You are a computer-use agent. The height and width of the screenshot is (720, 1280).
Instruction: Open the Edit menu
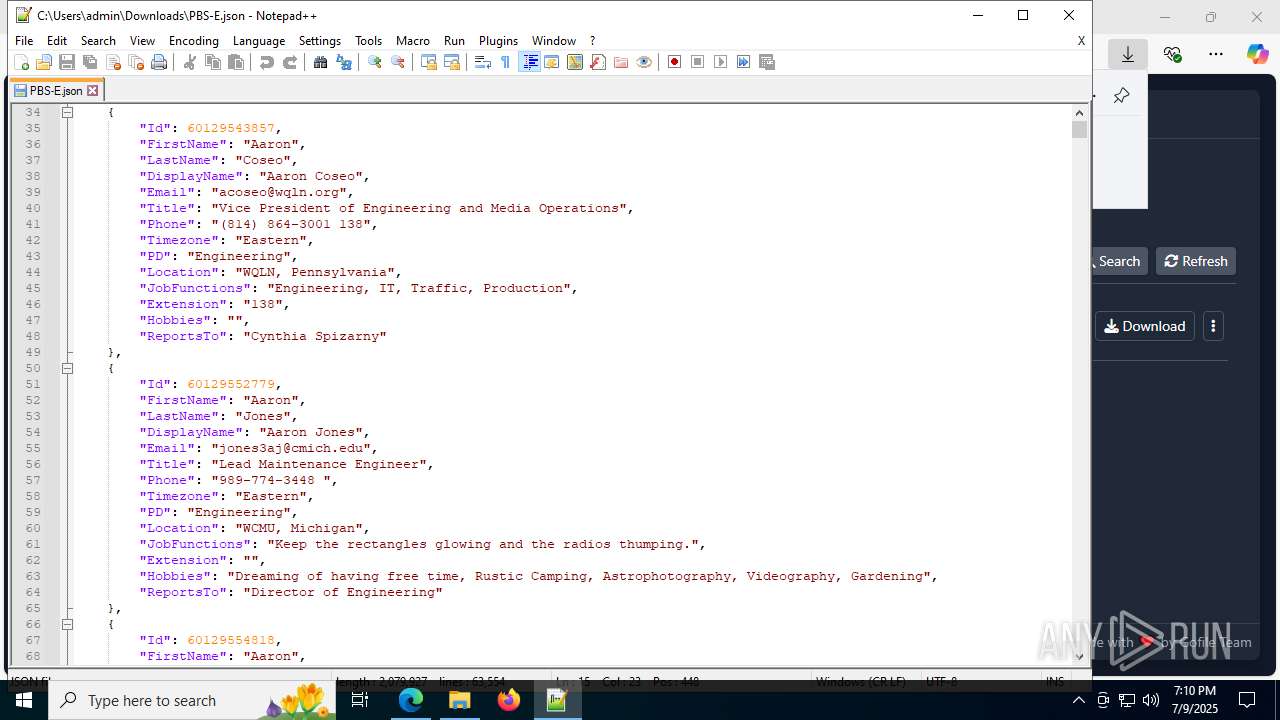[57, 41]
